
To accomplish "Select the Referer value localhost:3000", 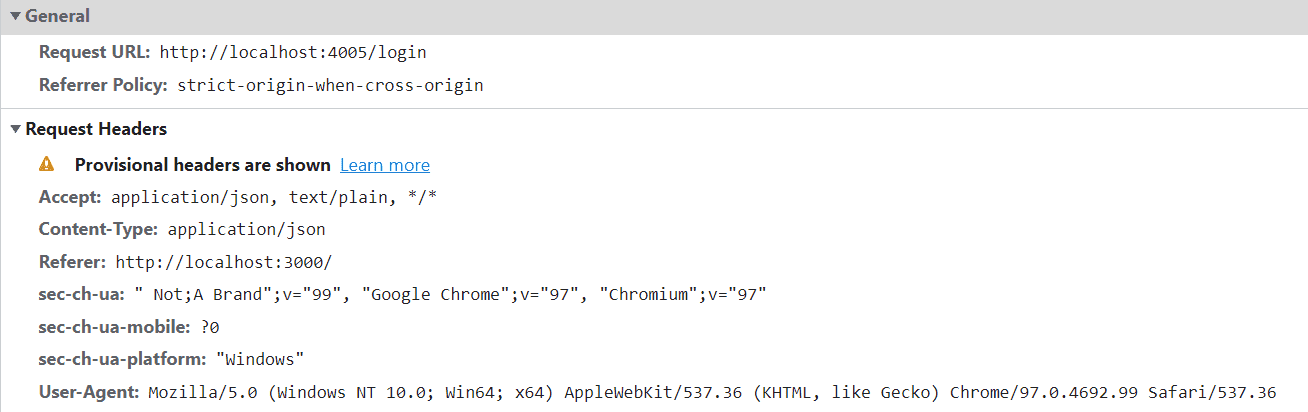I will (x=223, y=262).
